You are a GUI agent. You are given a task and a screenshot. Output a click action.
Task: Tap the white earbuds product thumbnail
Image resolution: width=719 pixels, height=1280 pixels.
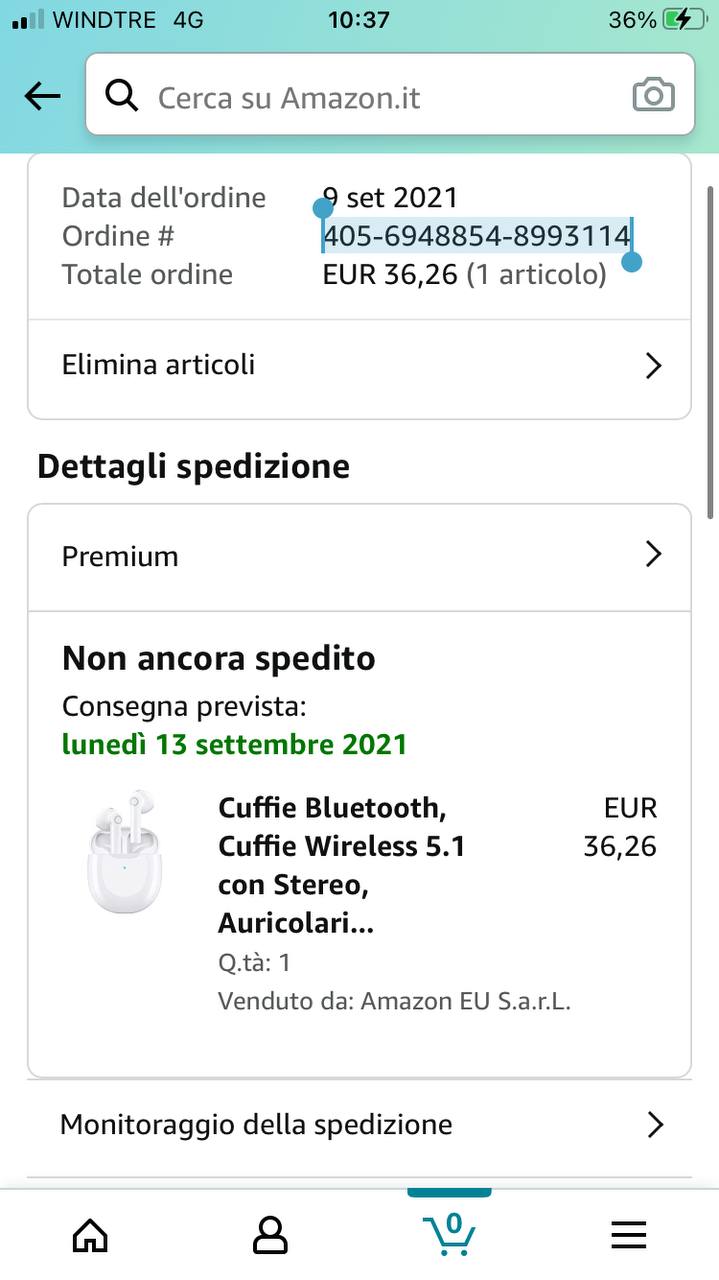coord(124,852)
